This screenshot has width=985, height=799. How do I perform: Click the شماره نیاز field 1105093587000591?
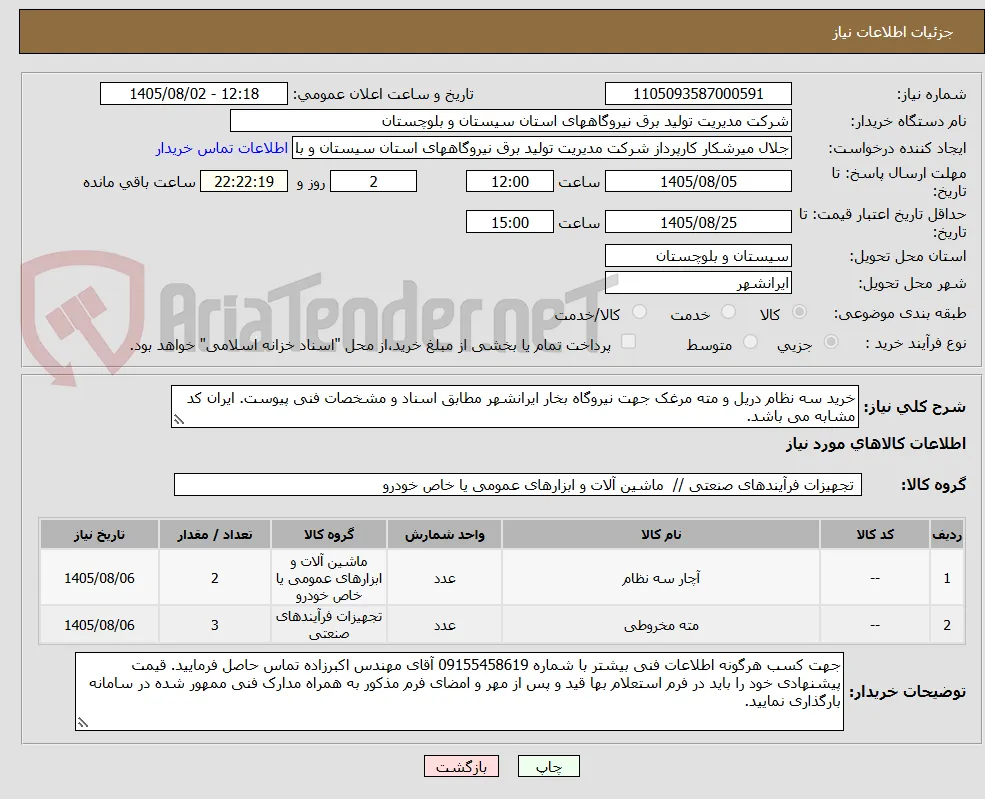pos(698,94)
